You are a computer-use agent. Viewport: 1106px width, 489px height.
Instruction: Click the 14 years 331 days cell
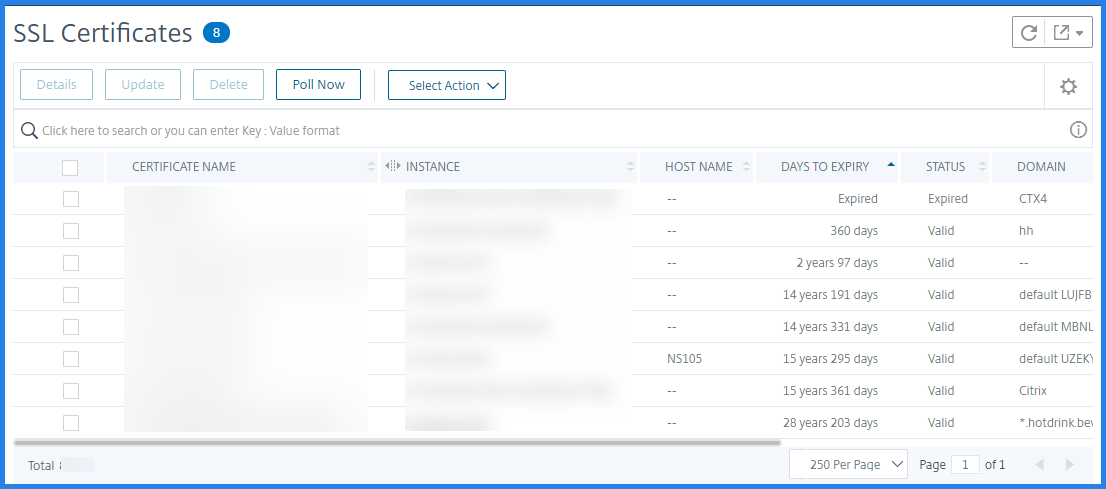[830, 327]
